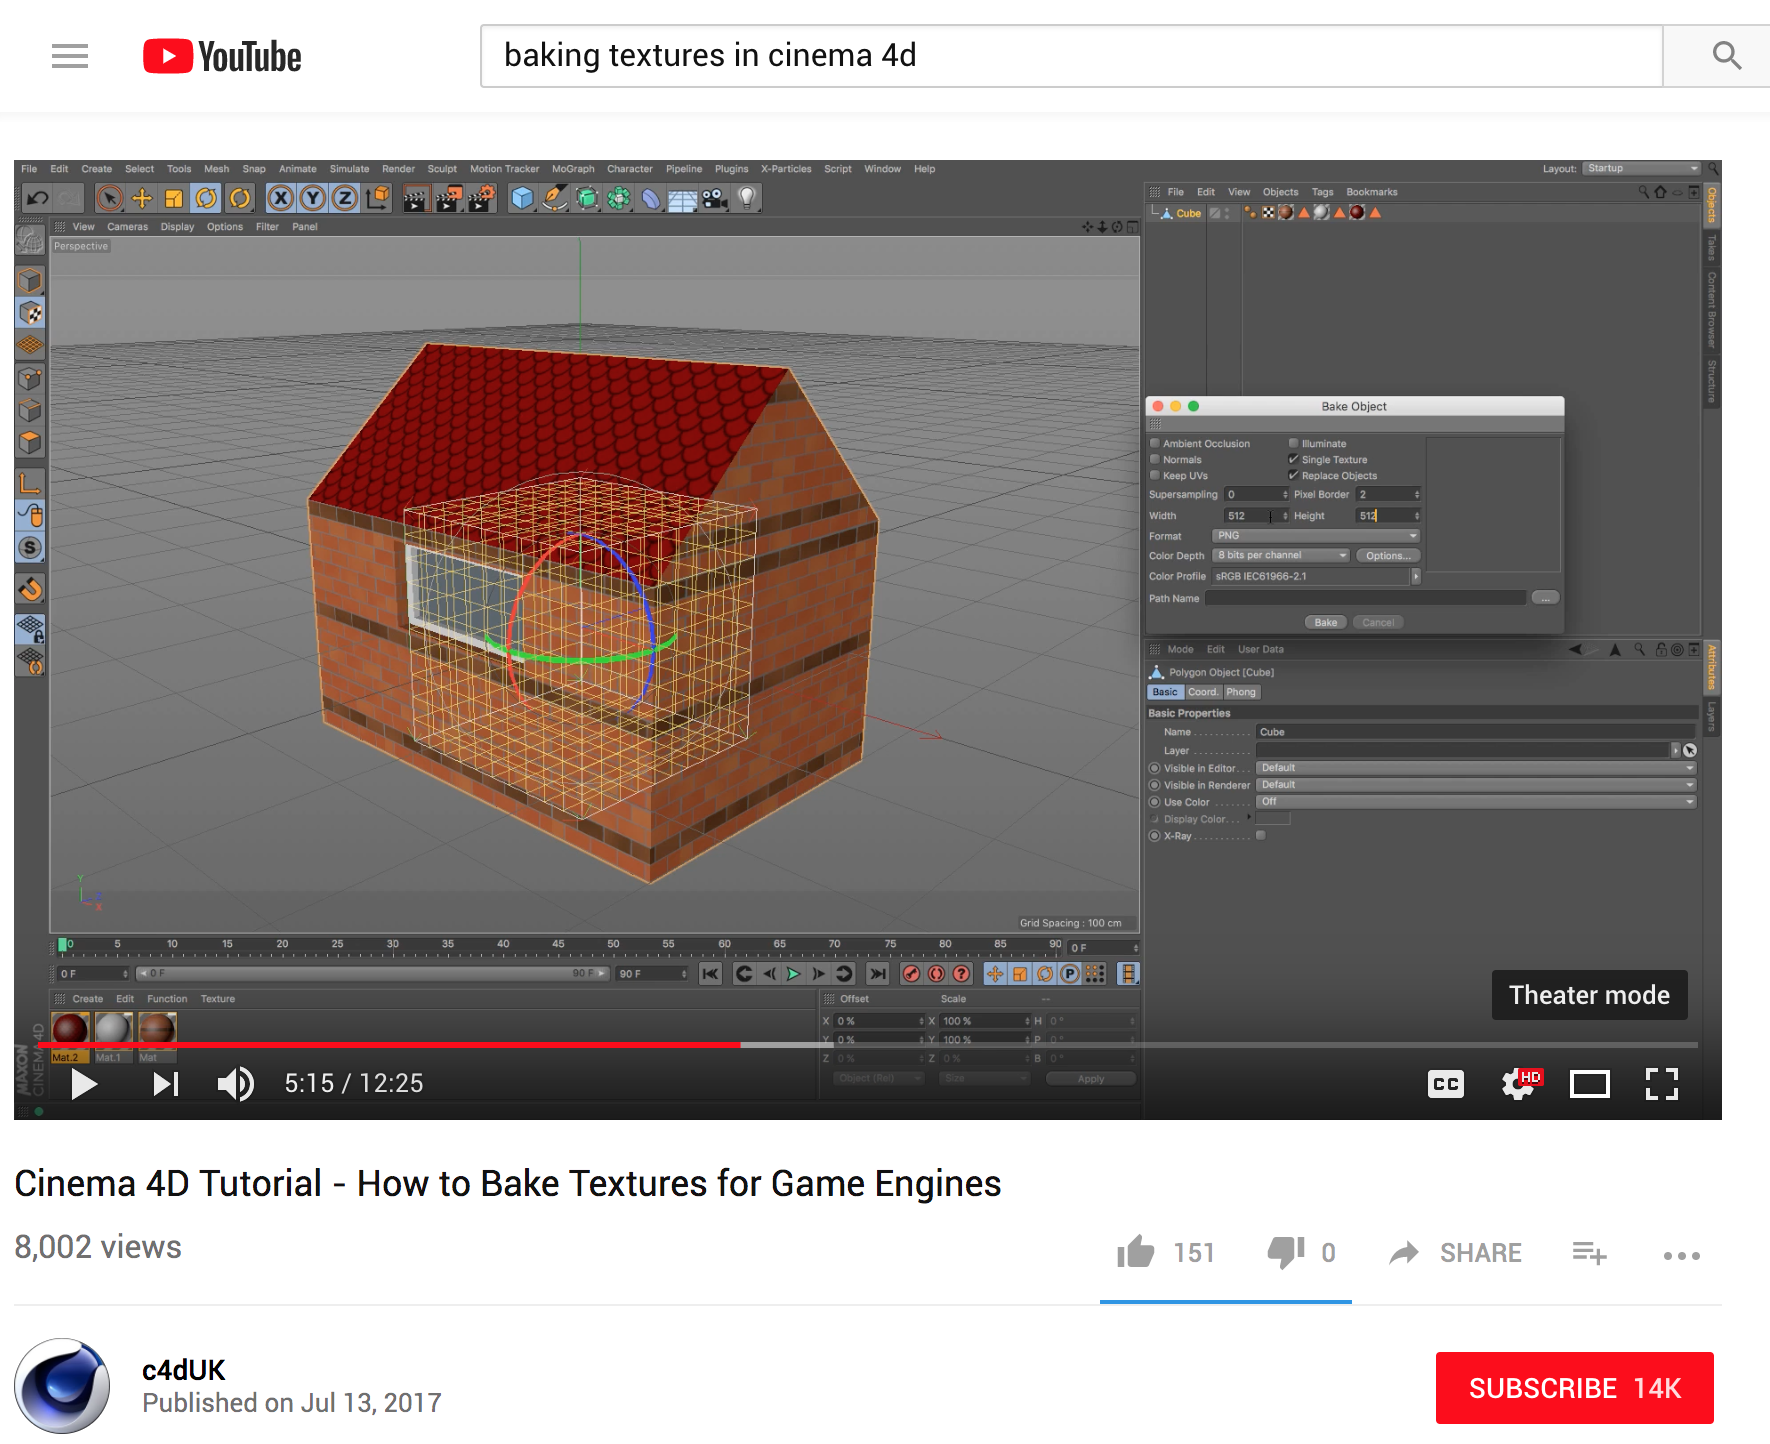
Task: Open the Objects menu in object manager
Action: [x=1280, y=192]
